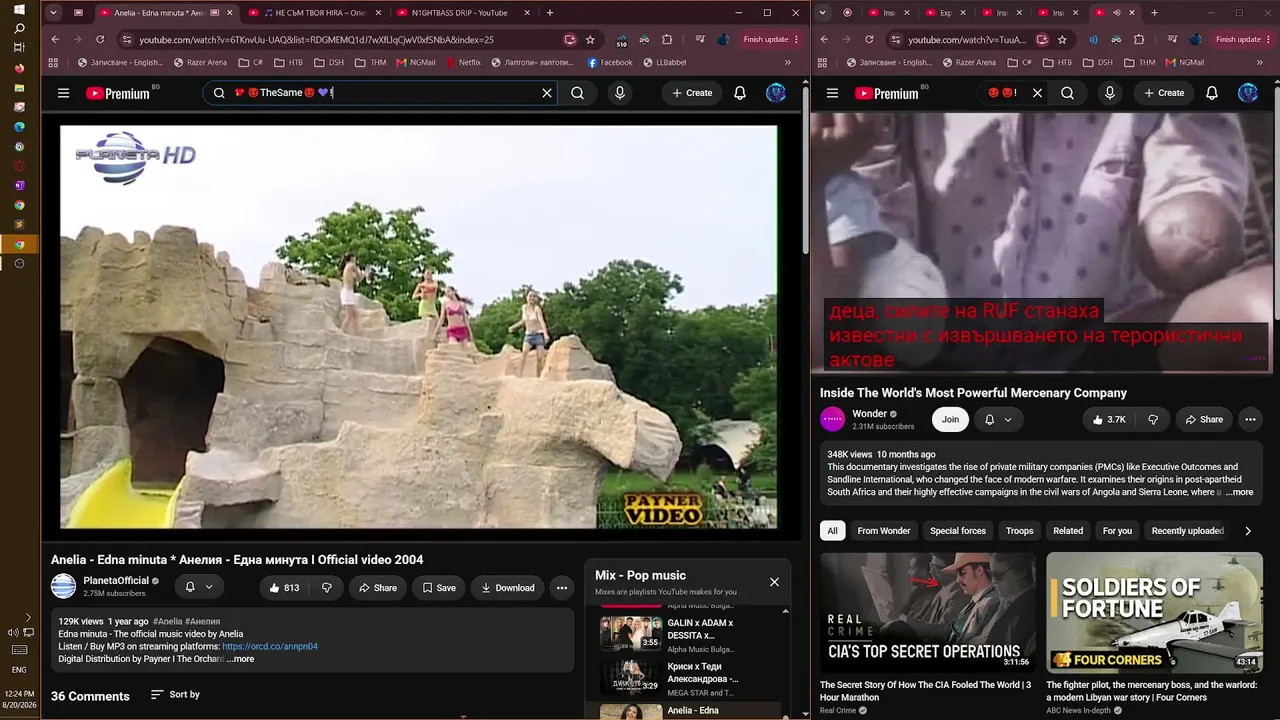
Task: Switch to the Exp tab in right browser
Action: pos(943,13)
